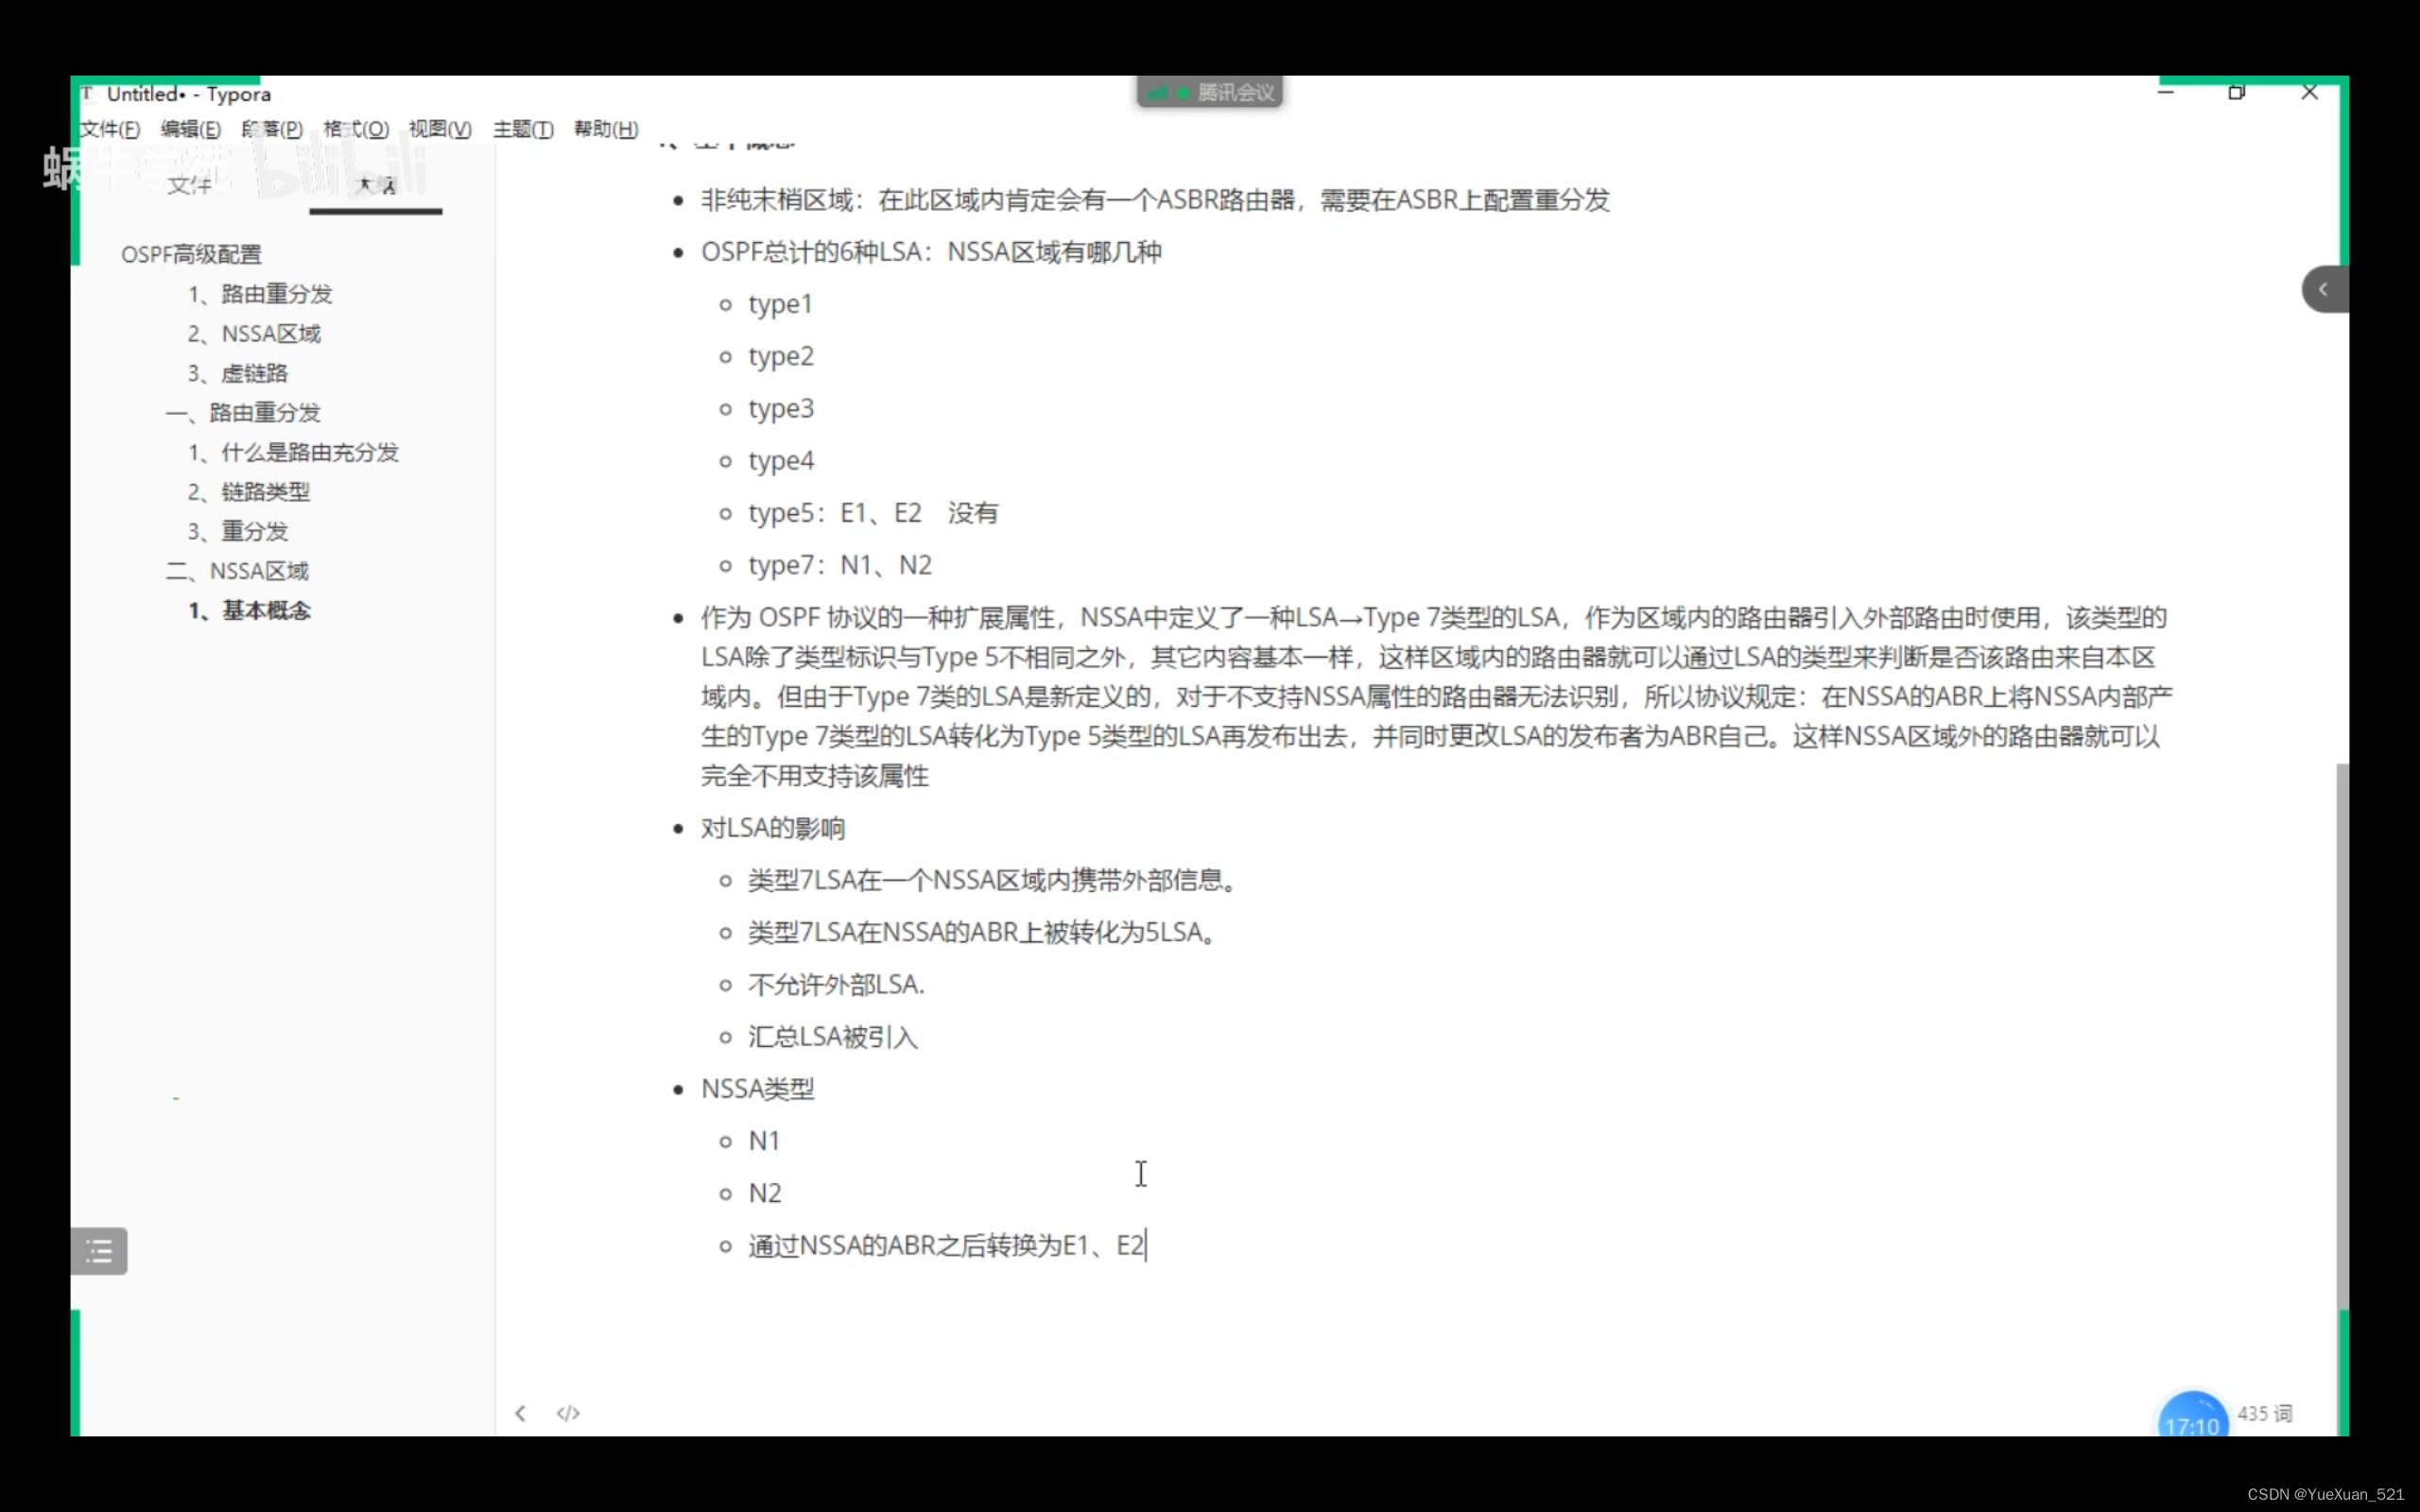Open the 段落(P) menu
2420x1512 pixels.
click(x=272, y=129)
